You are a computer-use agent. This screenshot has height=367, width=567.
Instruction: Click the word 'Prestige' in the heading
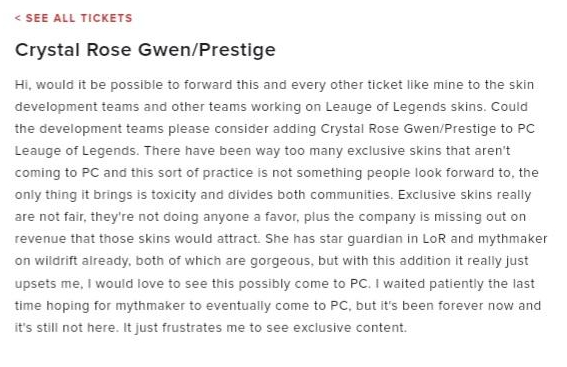coord(237,50)
